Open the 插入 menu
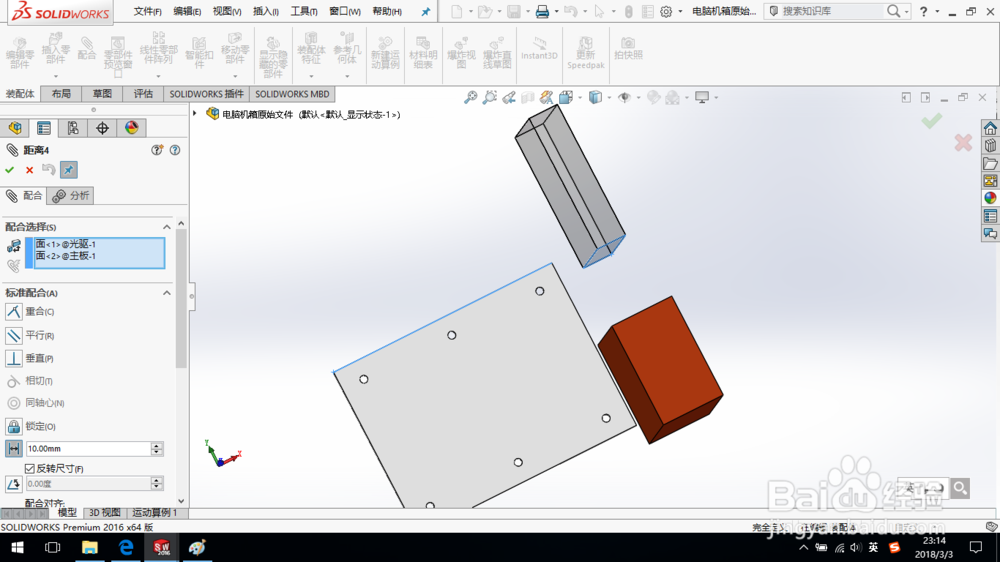The image size is (1000, 562). 265,11
